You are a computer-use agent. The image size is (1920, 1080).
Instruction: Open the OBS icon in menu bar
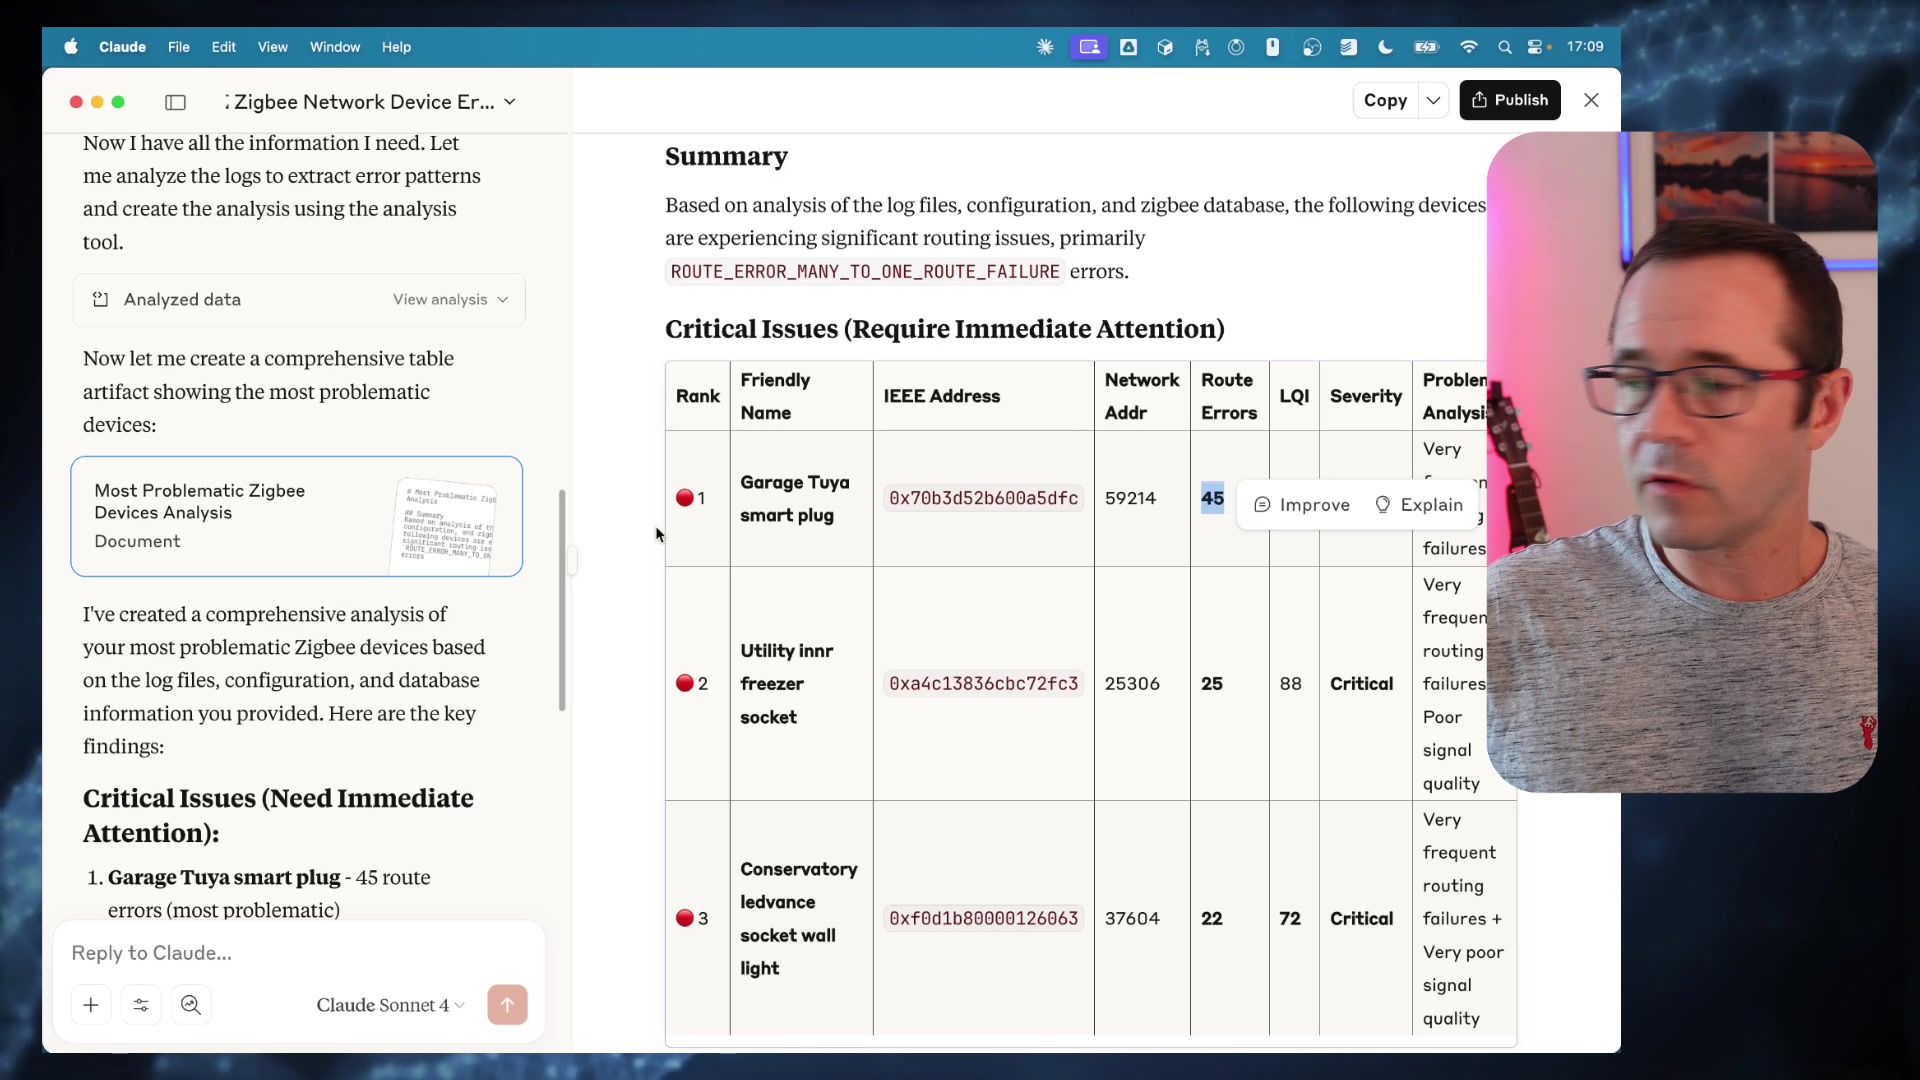tap(1313, 47)
